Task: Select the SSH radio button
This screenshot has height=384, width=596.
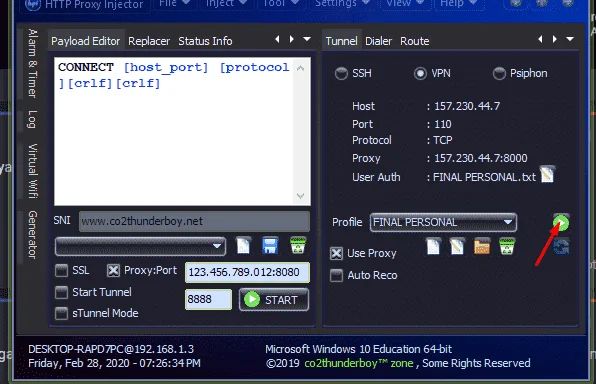Action: click(x=341, y=73)
